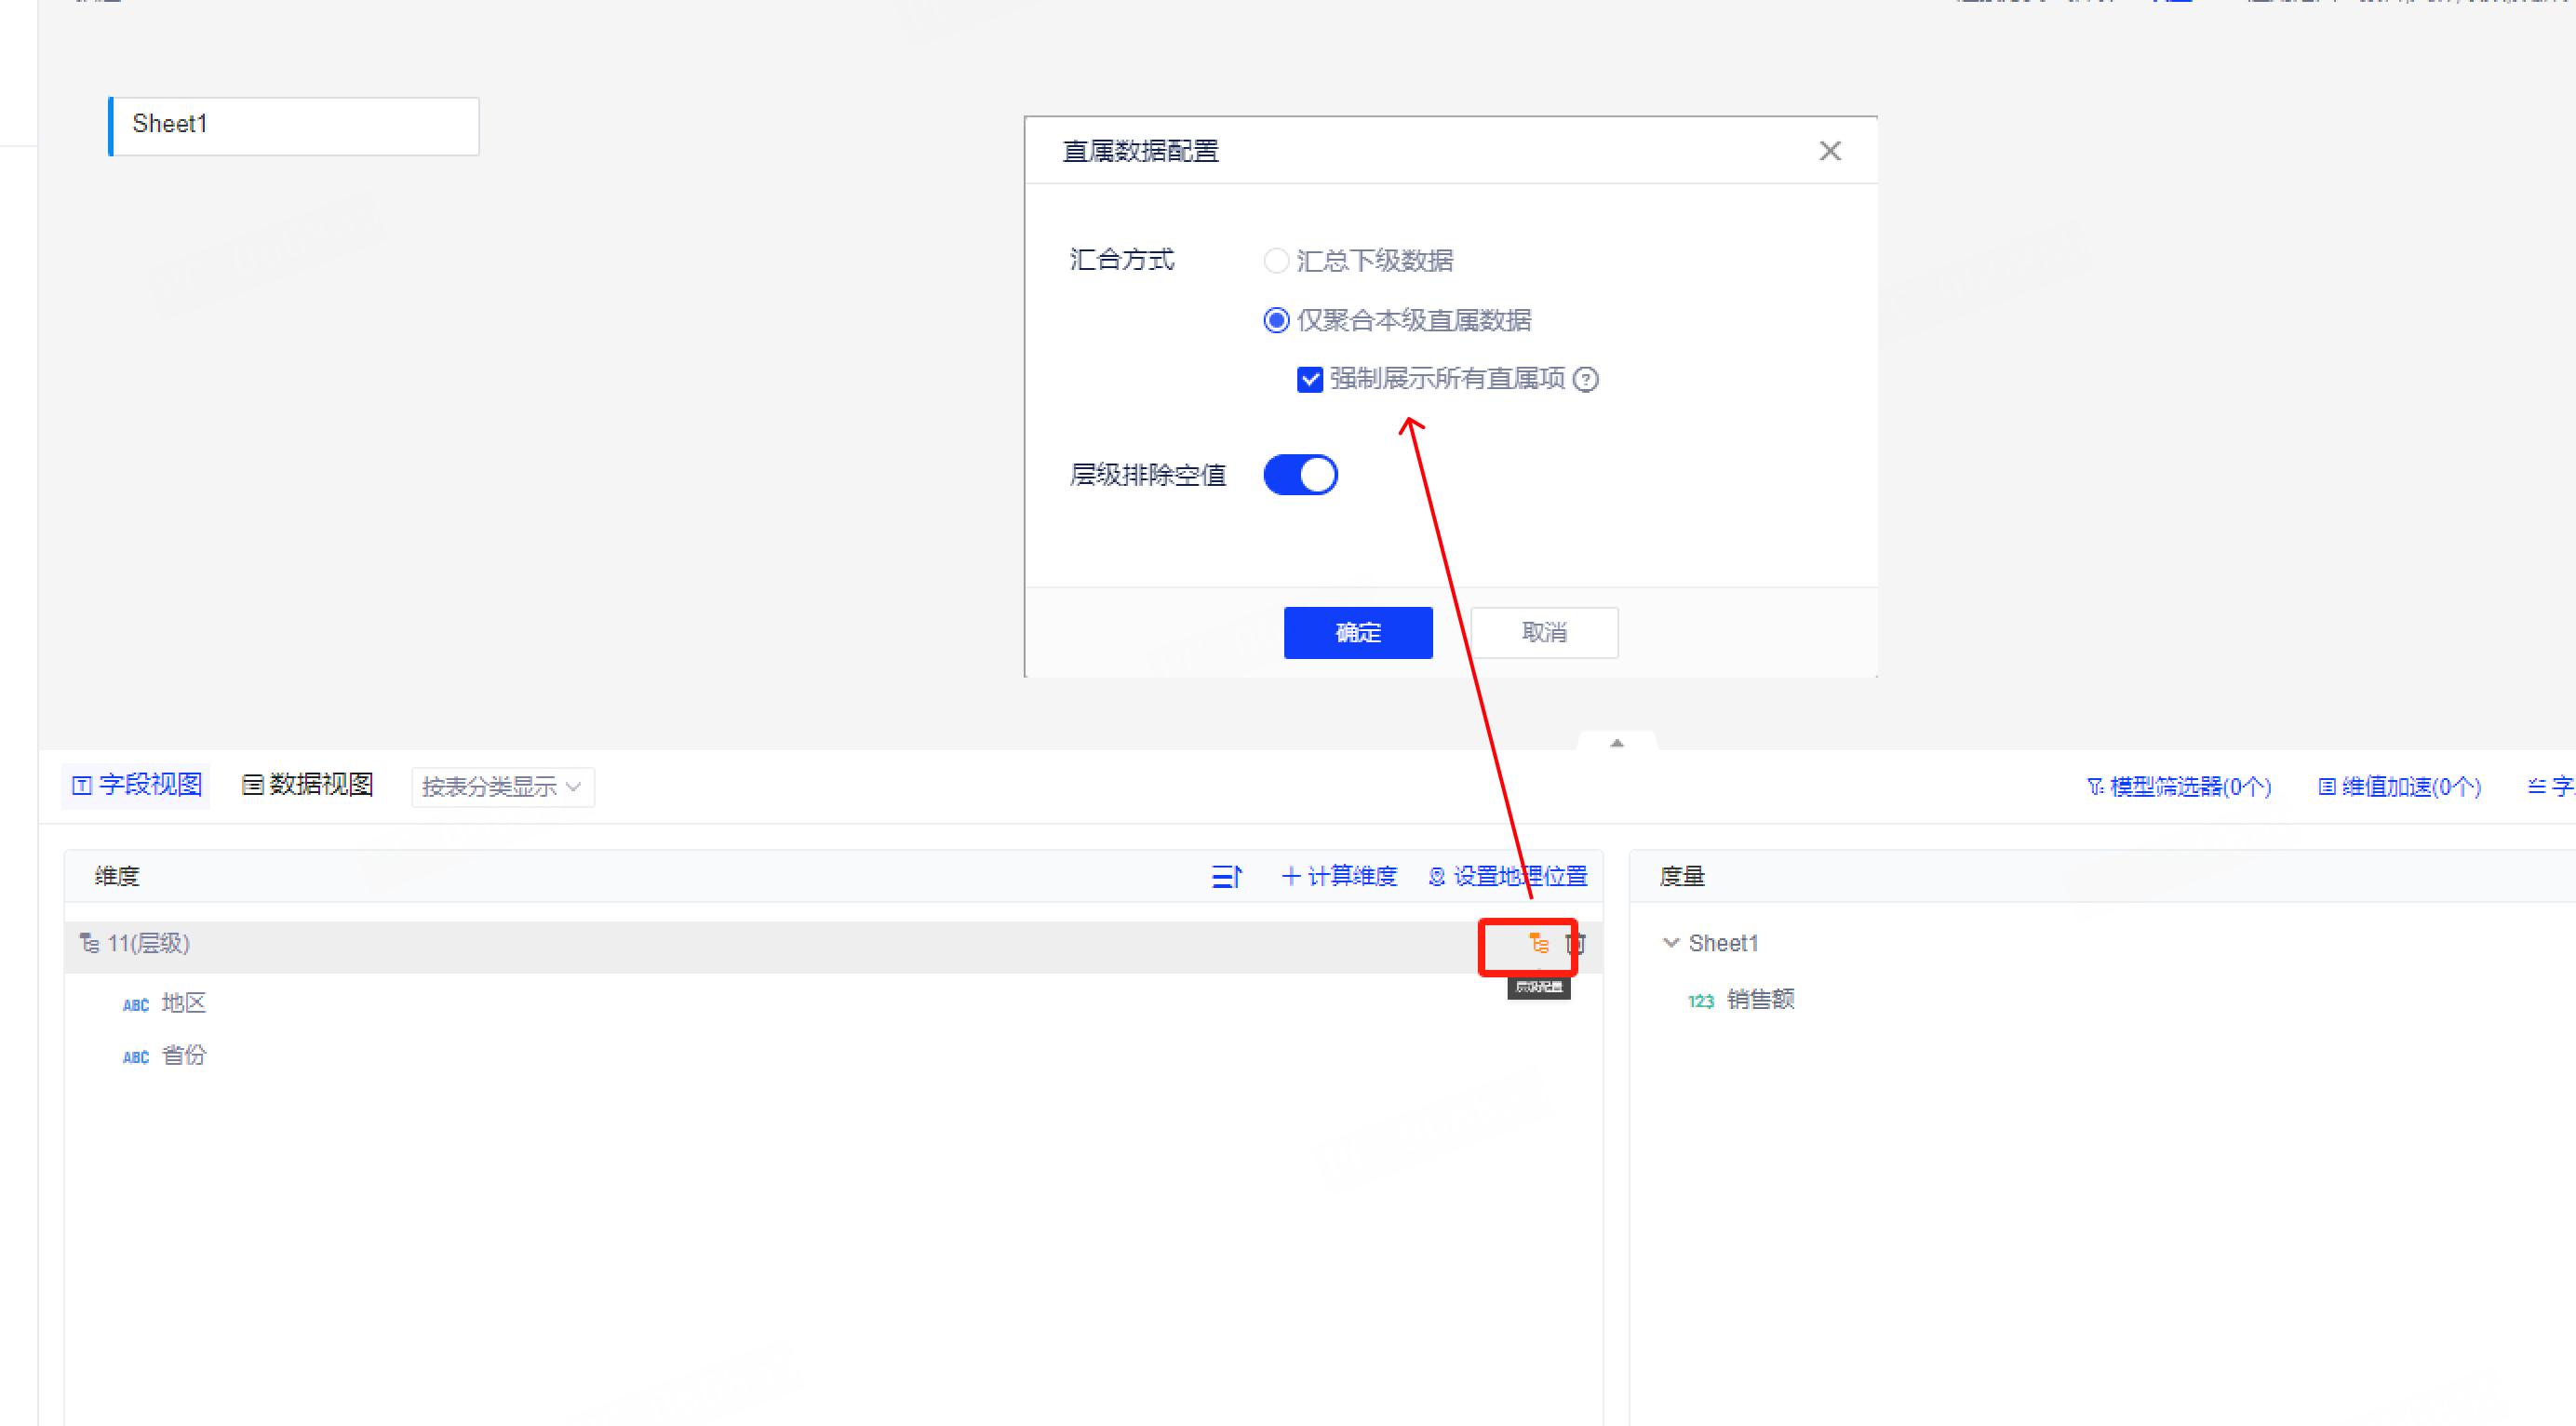Click the 123 icon next to 销售额

pyautogui.click(x=1700, y=1001)
